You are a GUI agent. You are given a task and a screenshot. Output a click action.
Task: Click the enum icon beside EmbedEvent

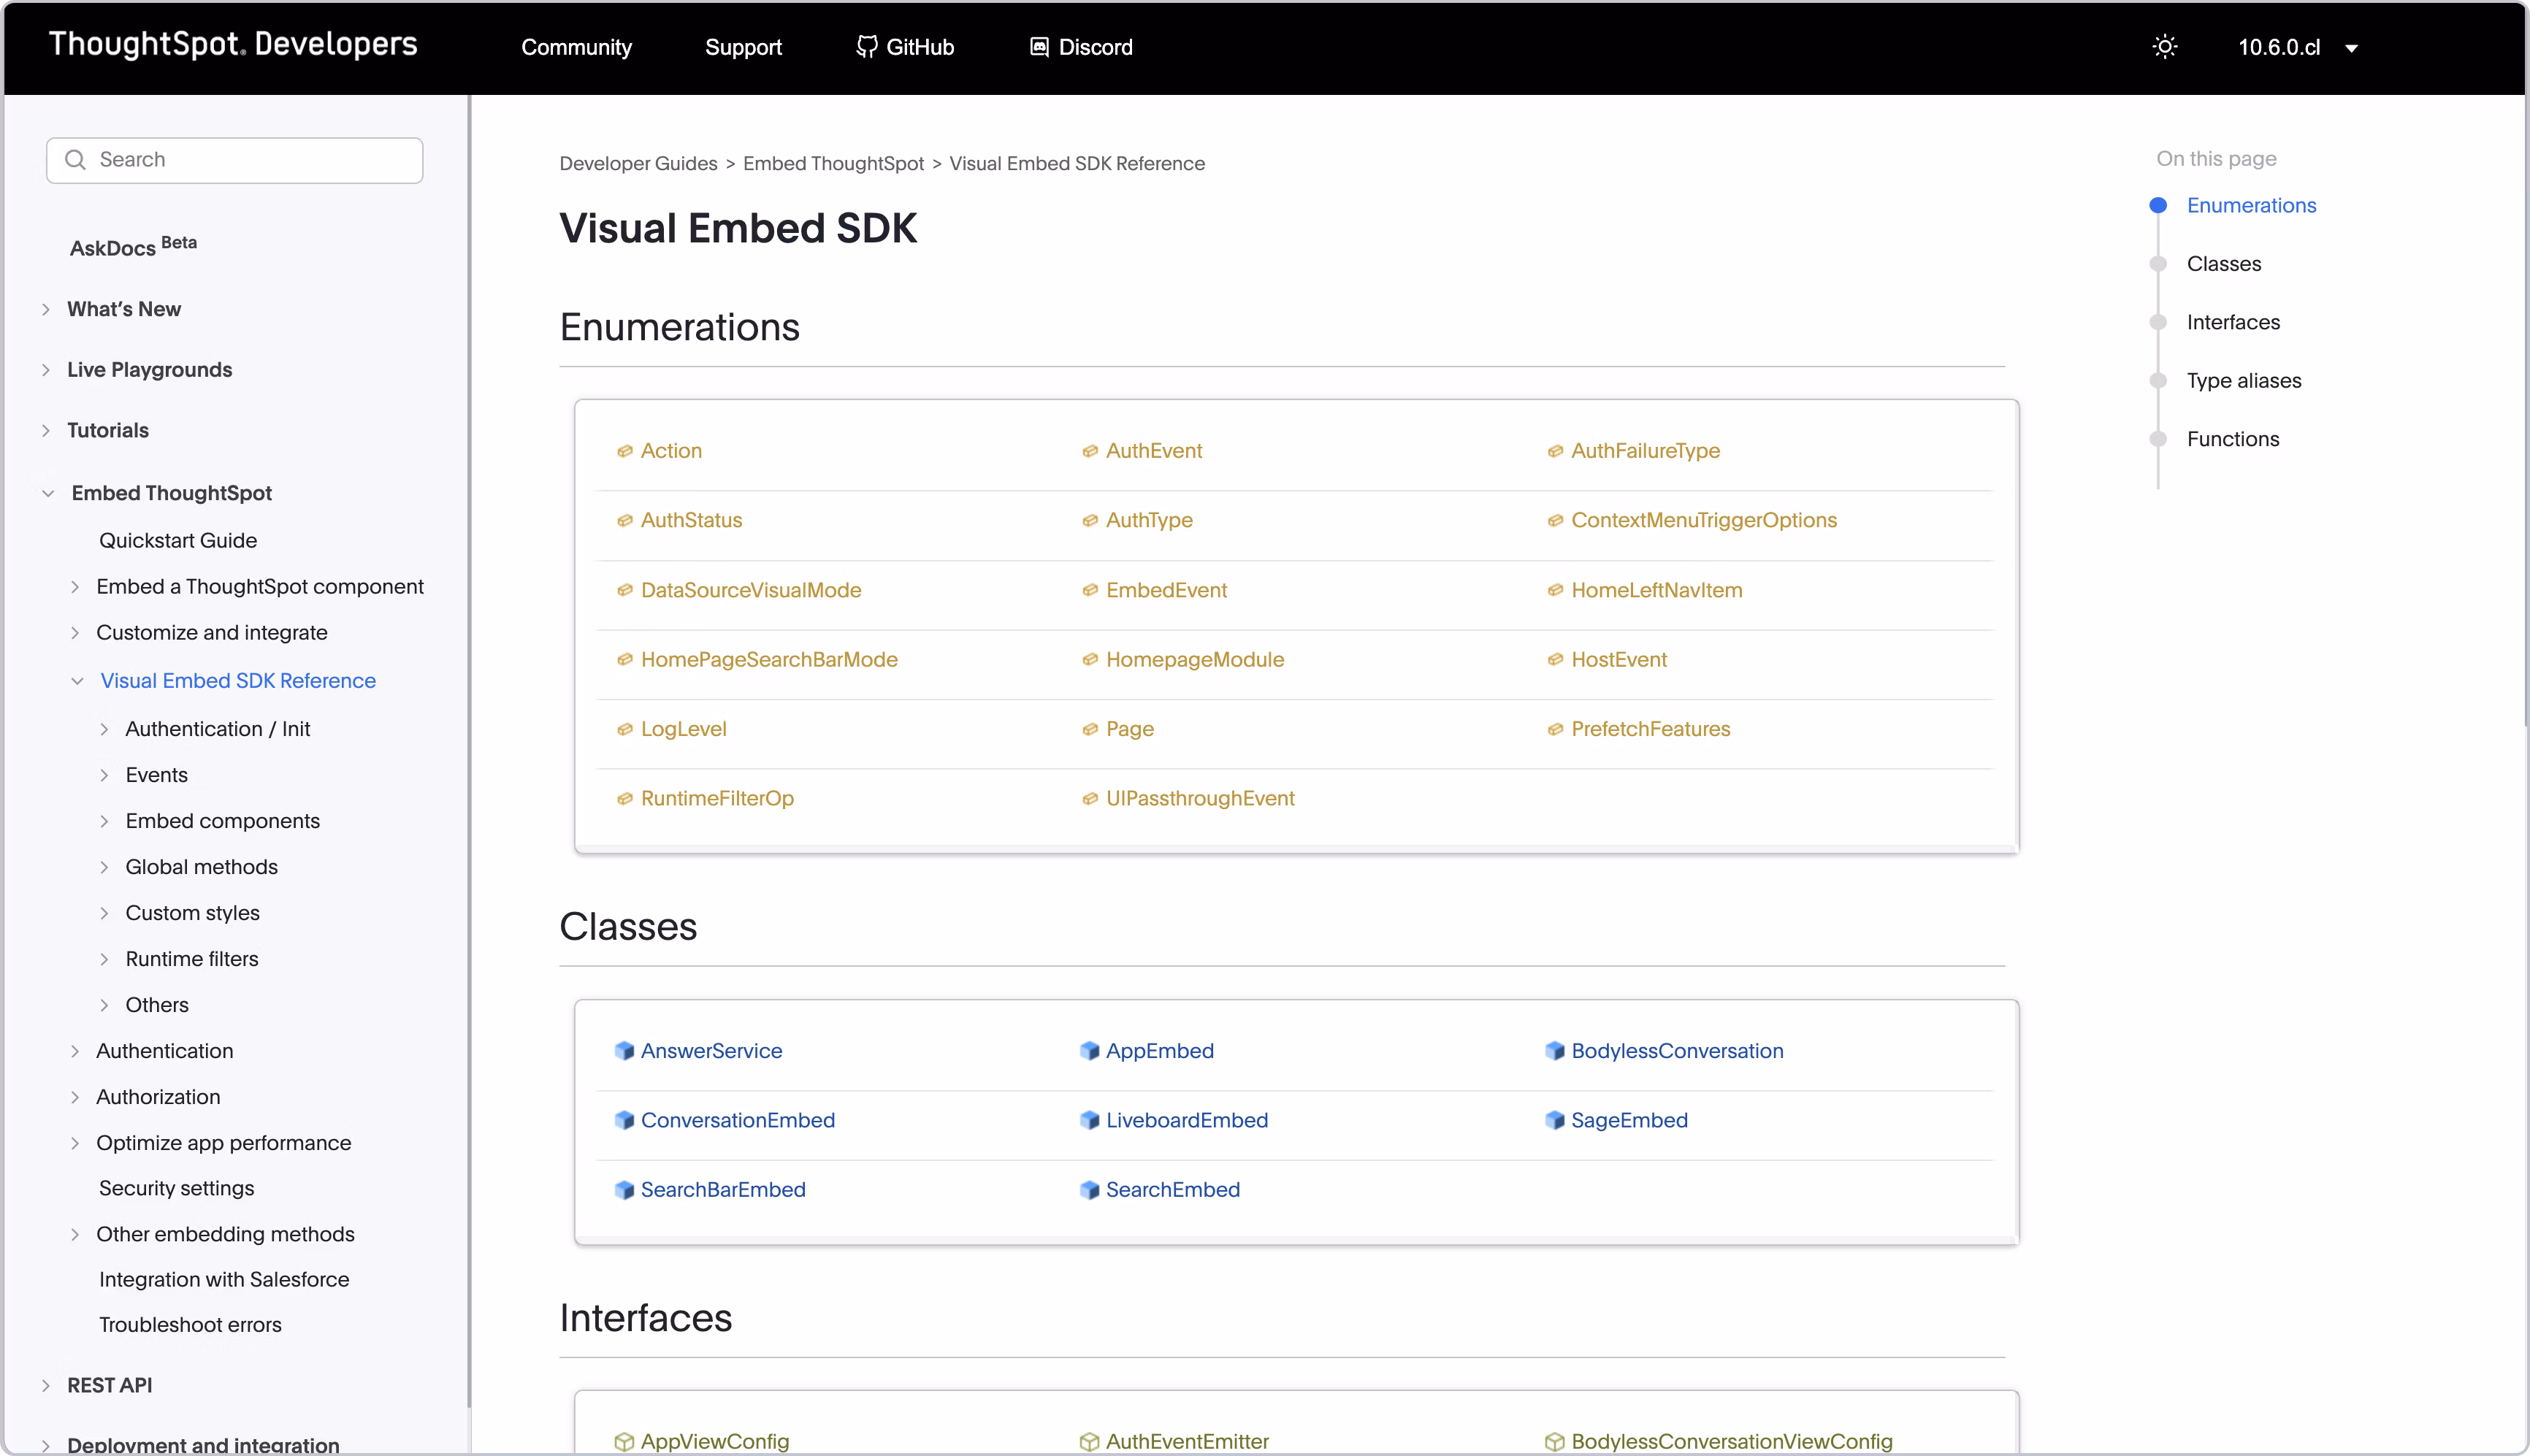click(1090, 590)
